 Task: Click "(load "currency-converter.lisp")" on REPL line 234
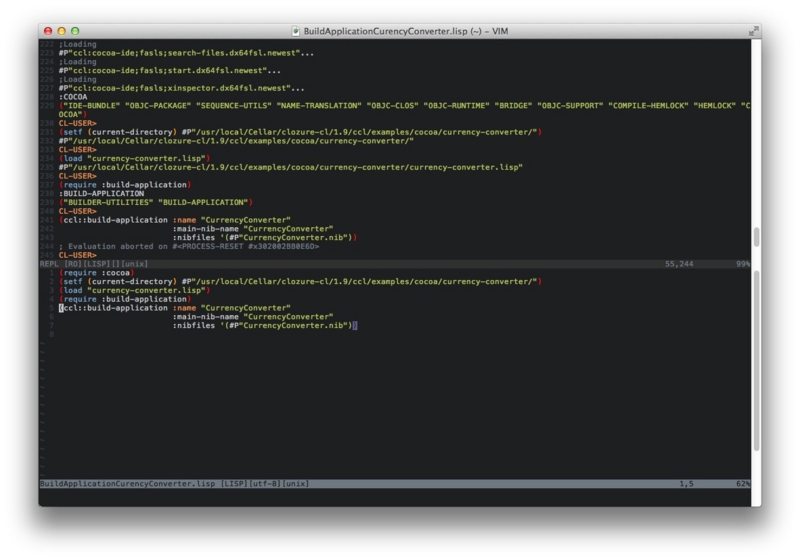click(135, 159)
